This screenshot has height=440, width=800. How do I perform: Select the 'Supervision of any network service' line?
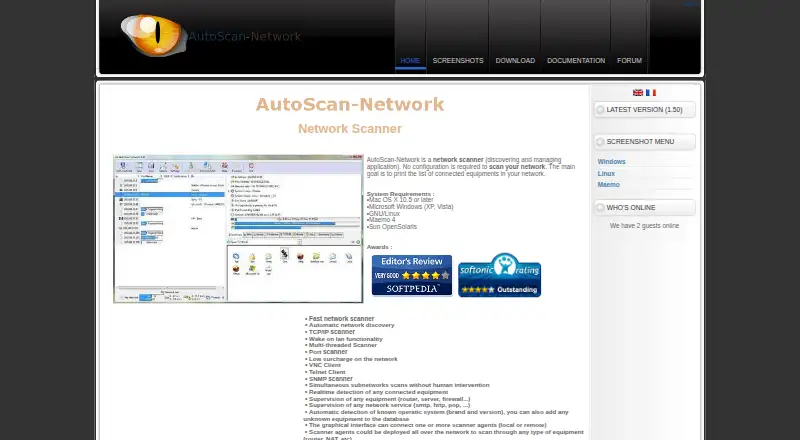(389, 405)
